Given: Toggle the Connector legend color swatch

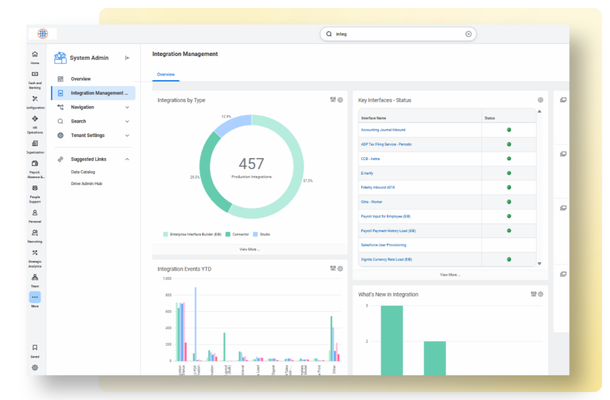Looking at the screenshot, I should (228, 234).
